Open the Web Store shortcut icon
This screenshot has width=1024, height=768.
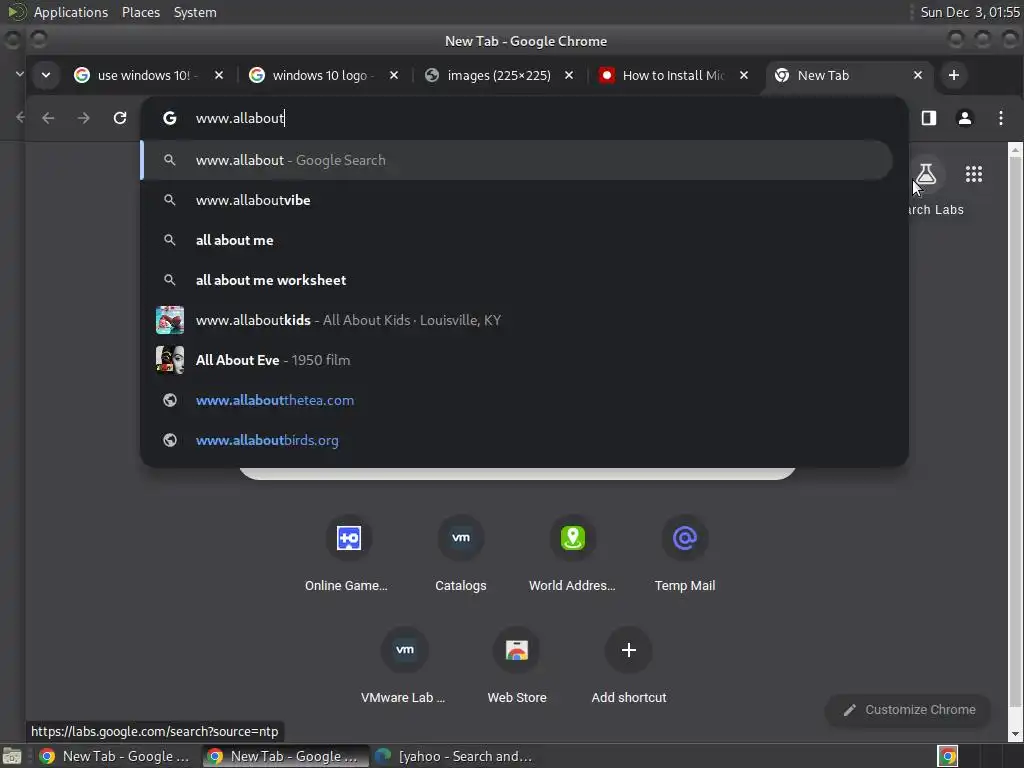[517, 650]
